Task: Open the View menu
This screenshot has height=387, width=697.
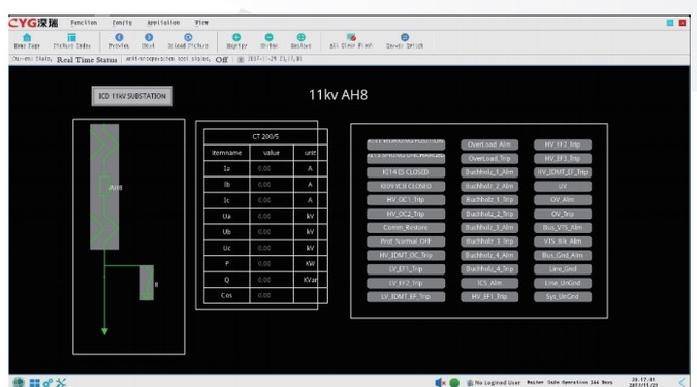Action: pyautogui.click(x=201, y=23)
